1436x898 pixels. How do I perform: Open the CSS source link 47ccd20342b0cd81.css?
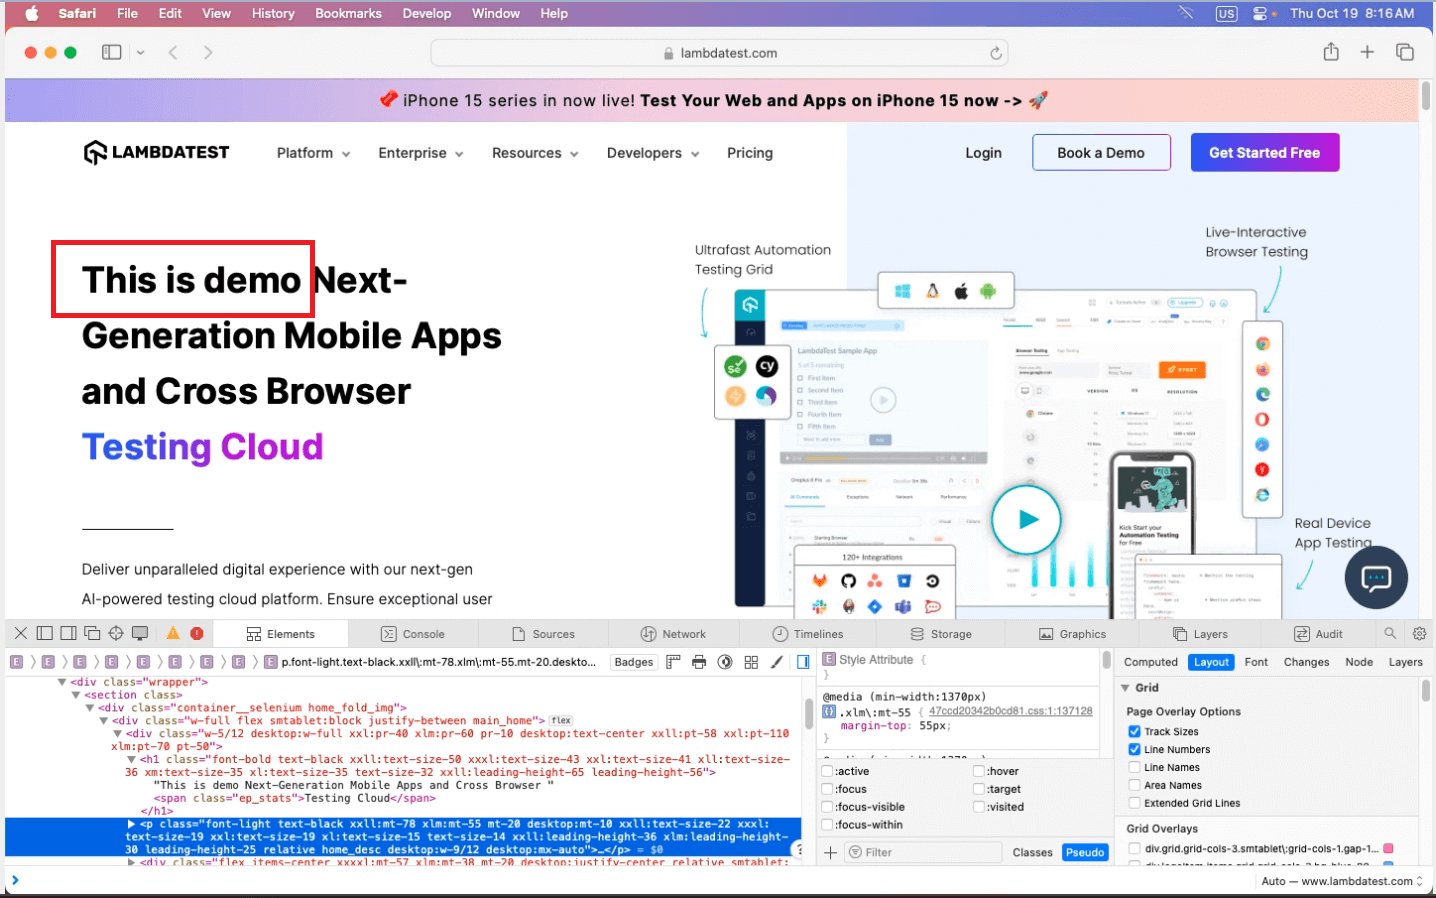click(x=1010, y=711)
